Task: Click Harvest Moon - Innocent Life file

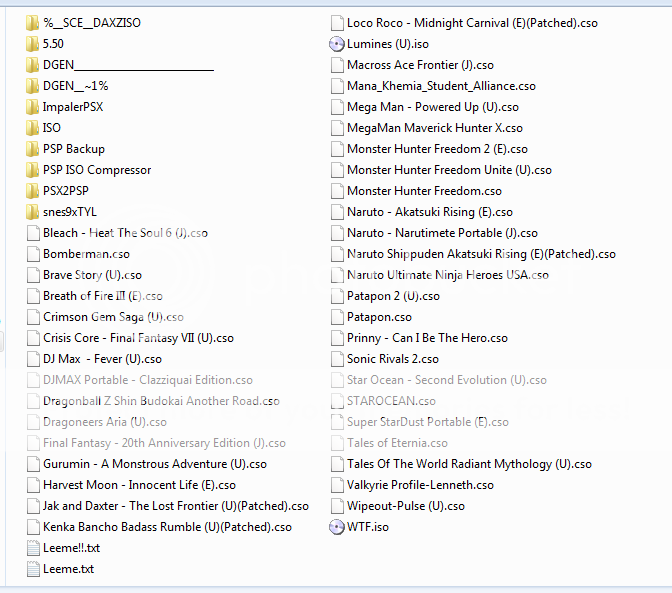Action: [x=139, y=485]
